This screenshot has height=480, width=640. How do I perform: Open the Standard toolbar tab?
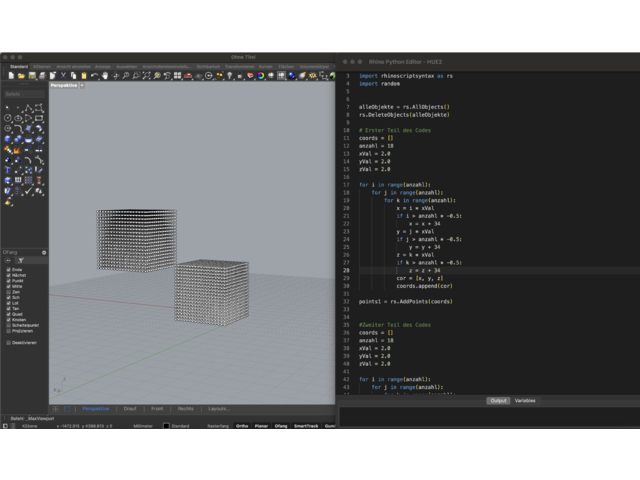[19, 67]
